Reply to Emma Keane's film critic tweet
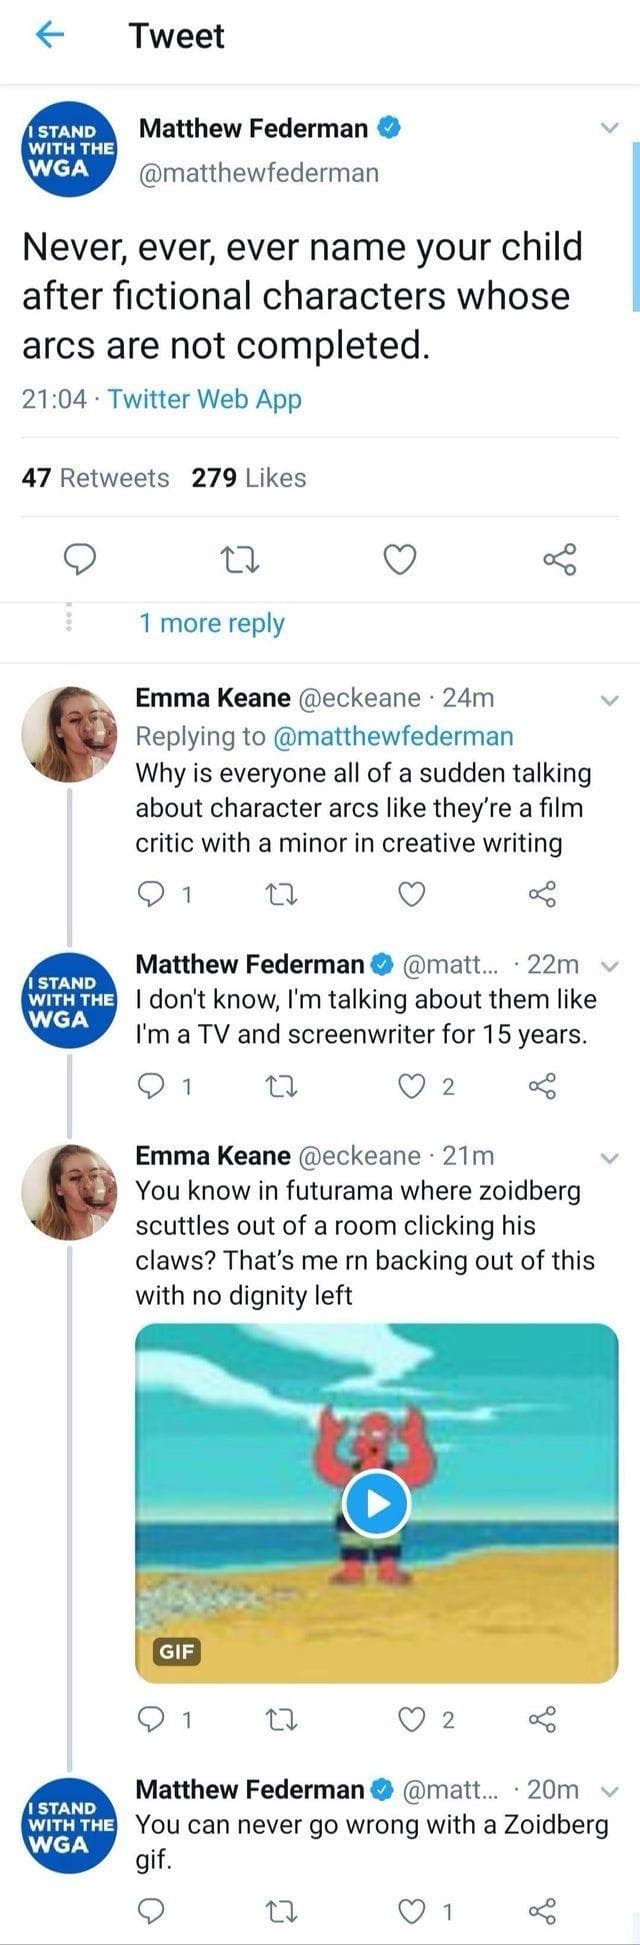Screen dimensions: 640x1945 pos(150,894)
